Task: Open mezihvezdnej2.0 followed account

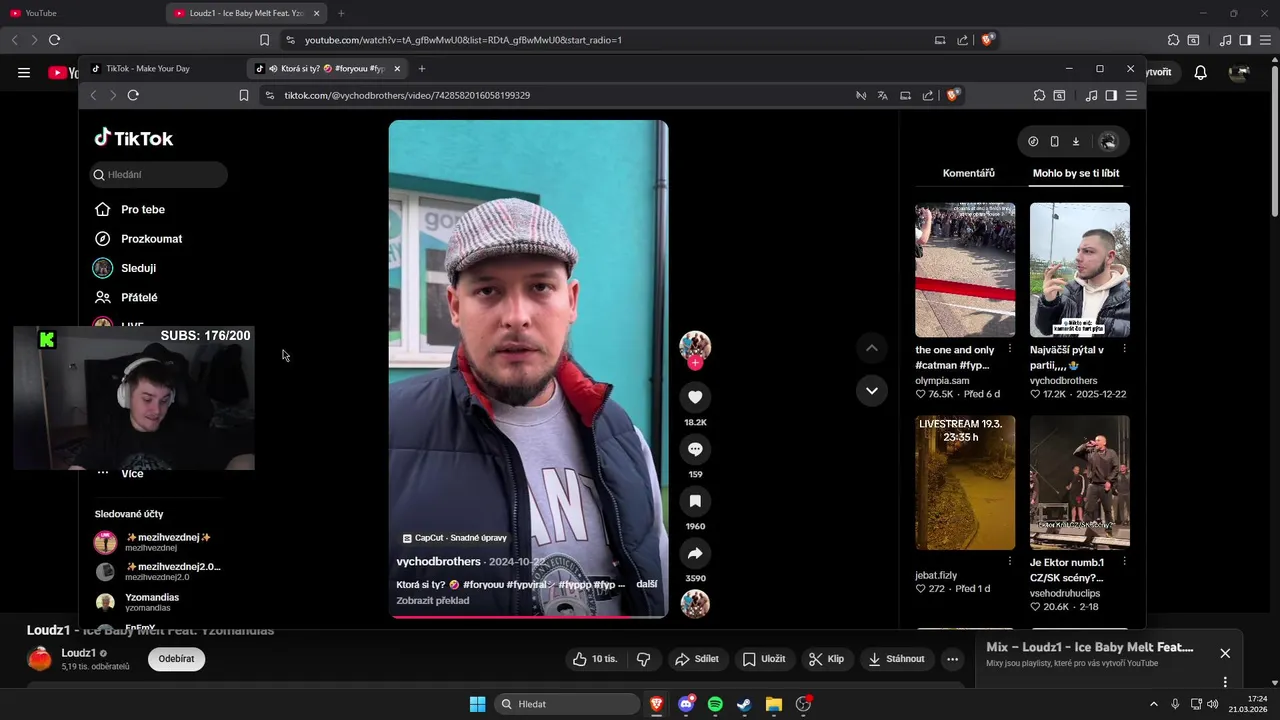Action: click(157, 571)
